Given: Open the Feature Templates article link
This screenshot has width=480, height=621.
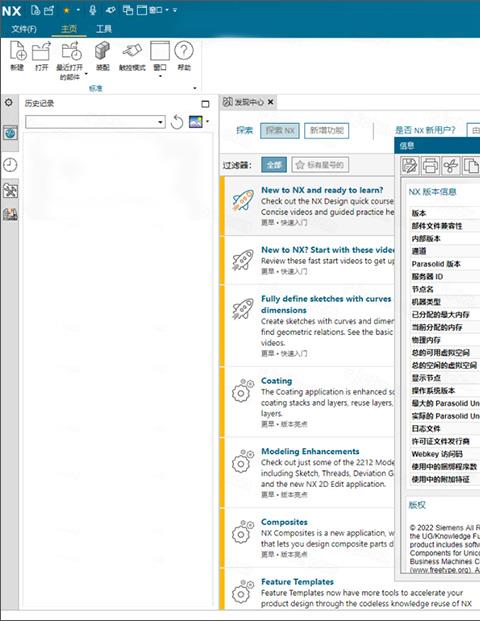Looking at the screenshot, I should [x=297, y=582].
